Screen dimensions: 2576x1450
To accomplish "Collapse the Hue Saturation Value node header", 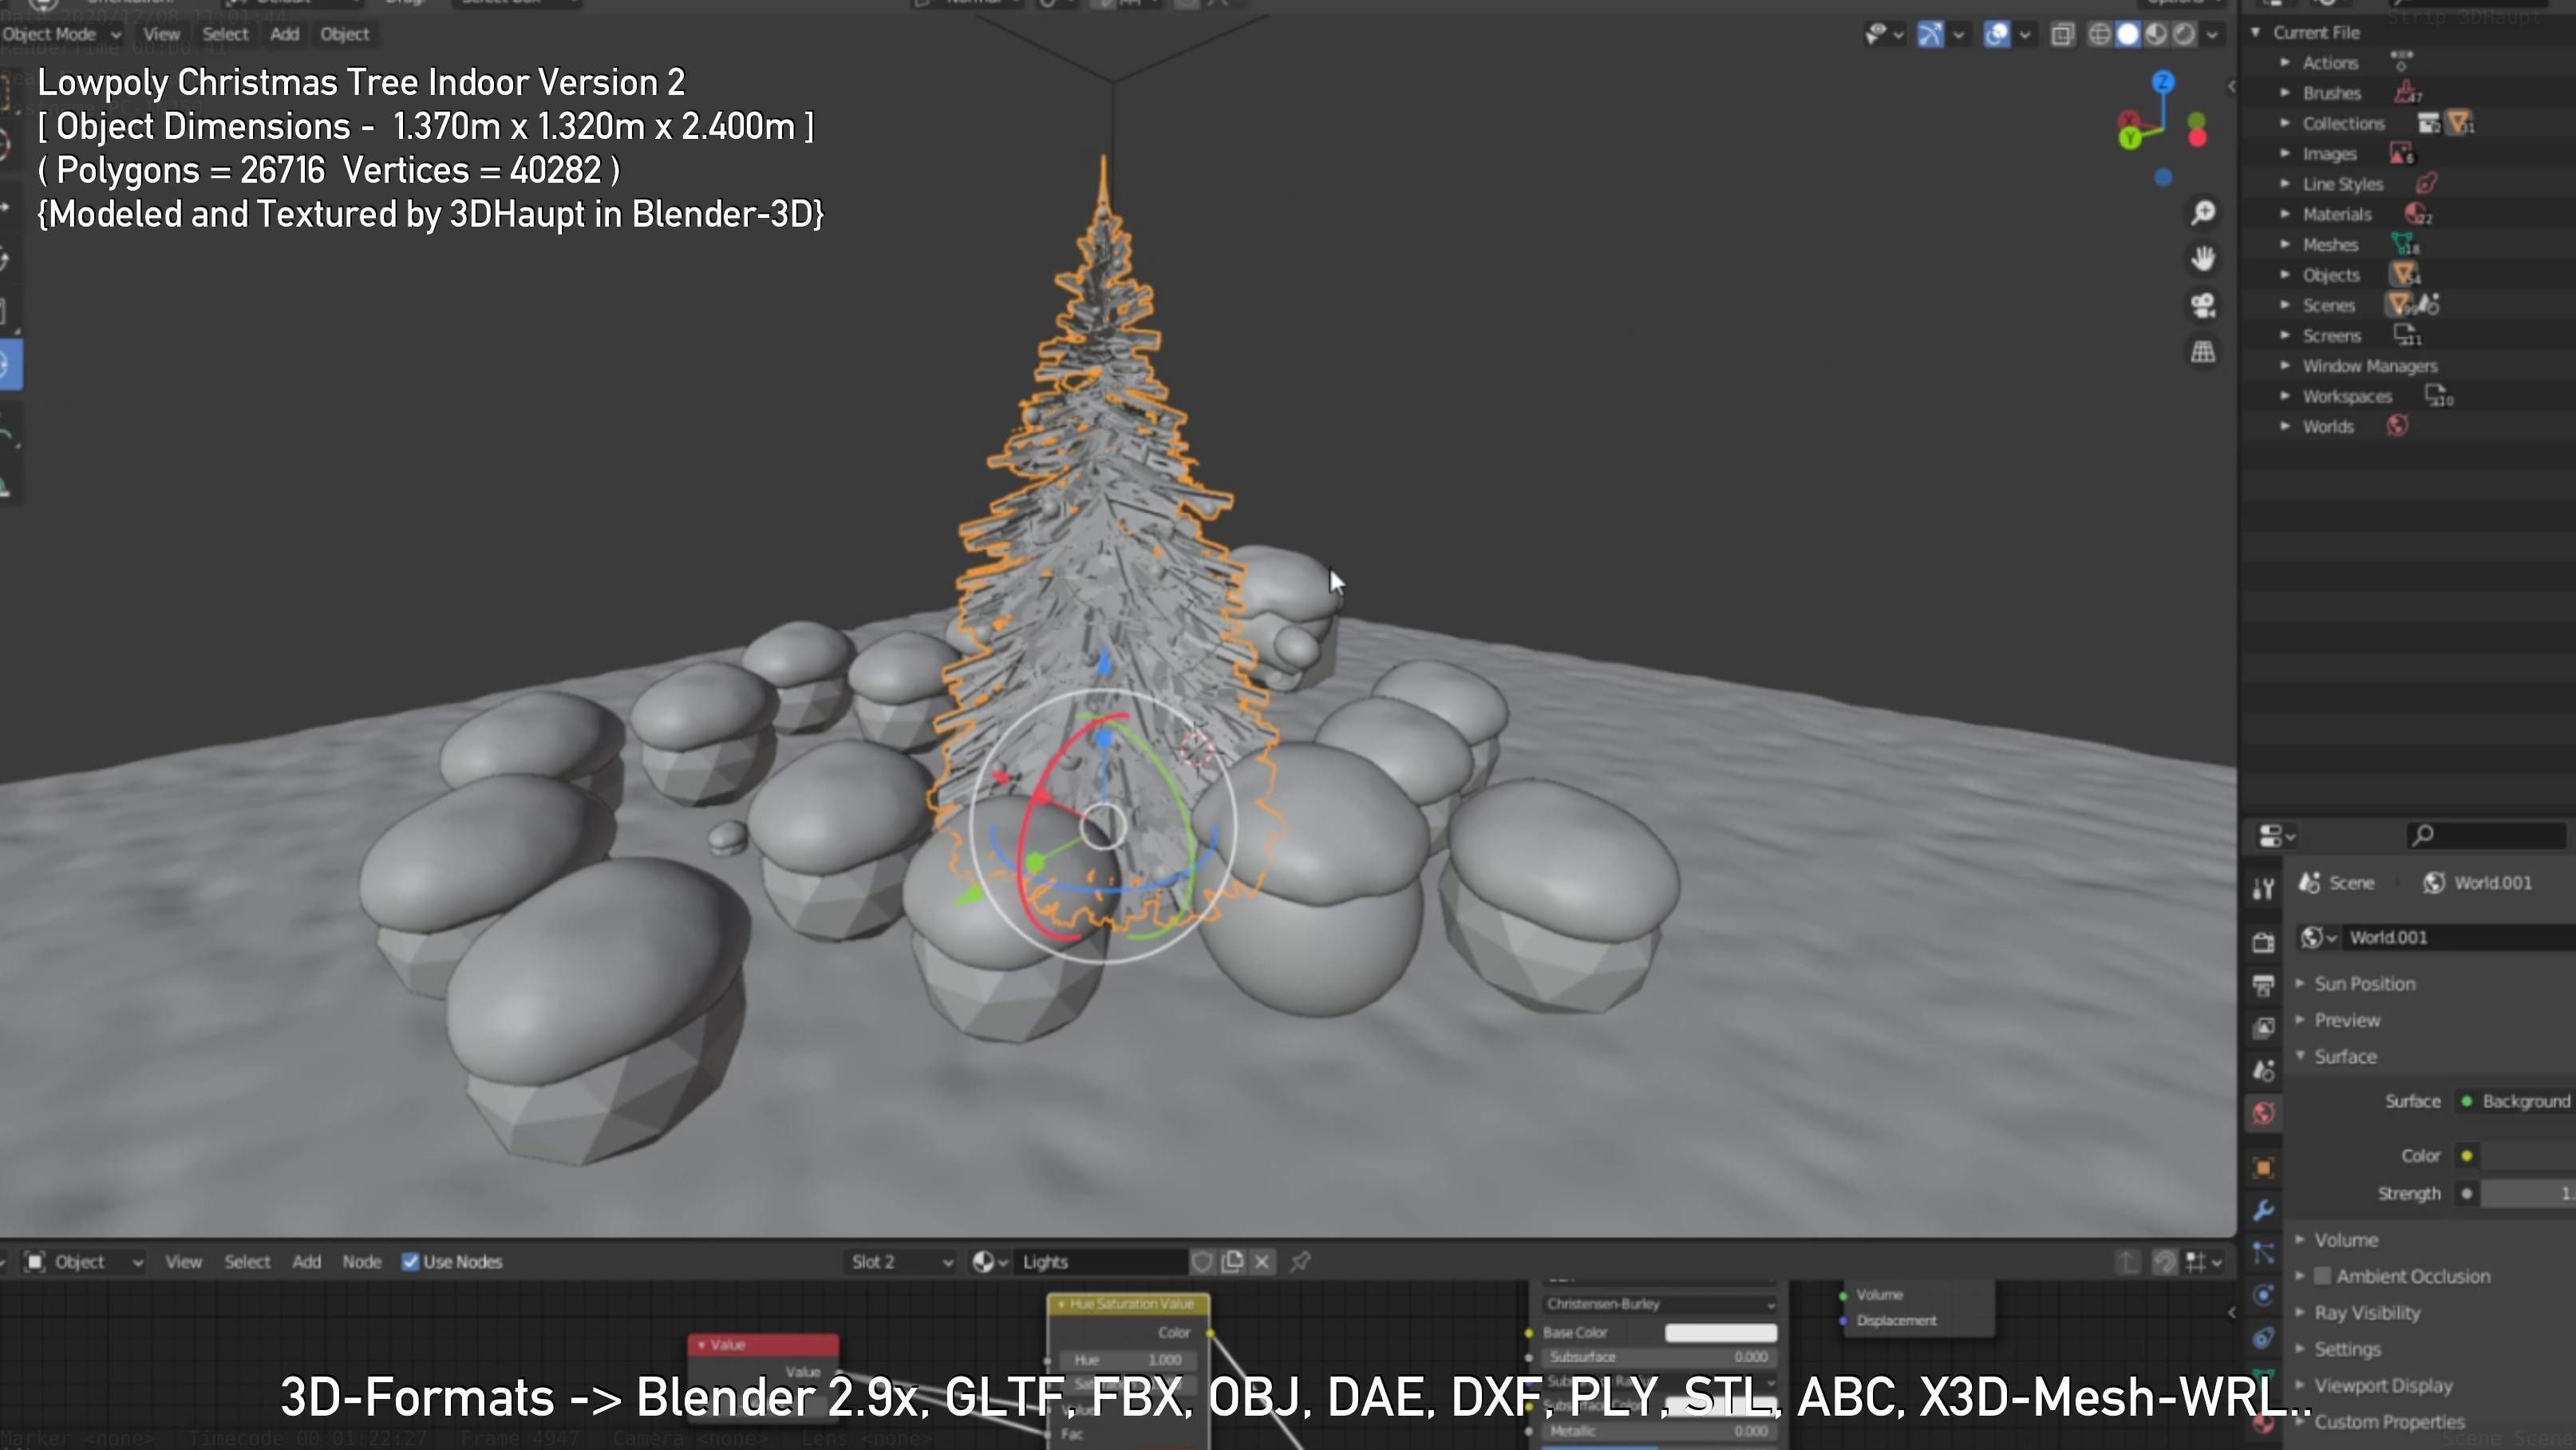I will pyautogui.click(x=1061, y=1304).
